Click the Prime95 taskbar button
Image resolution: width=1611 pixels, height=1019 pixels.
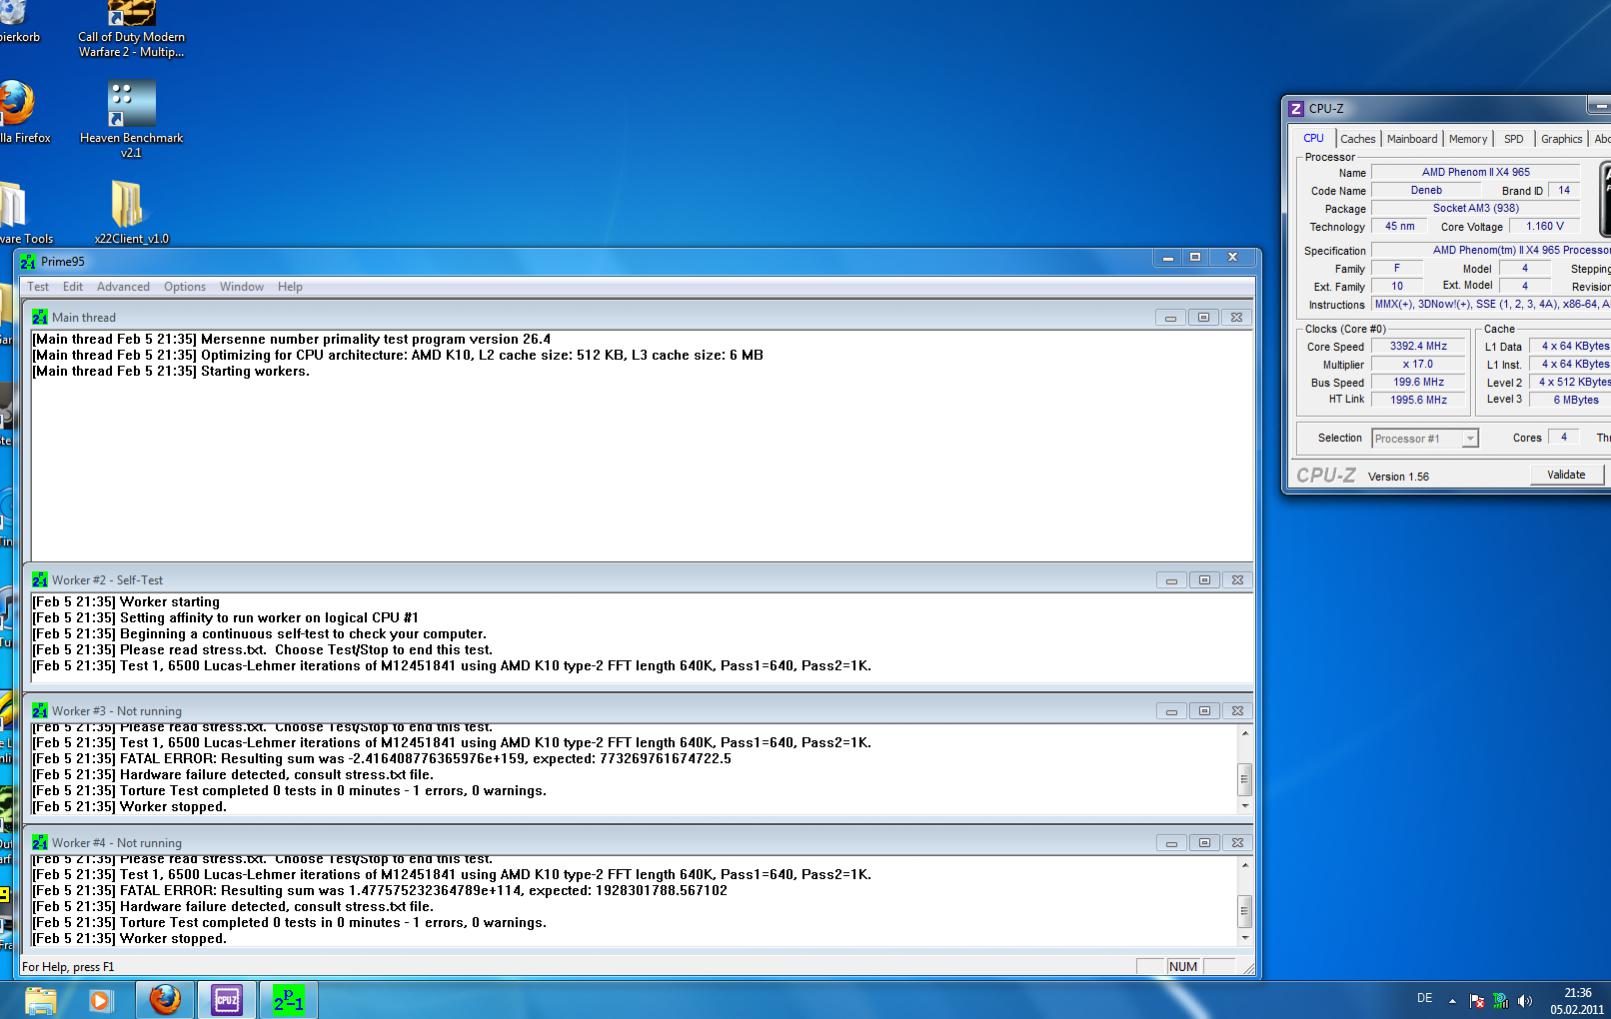(x=289, y=1000)
